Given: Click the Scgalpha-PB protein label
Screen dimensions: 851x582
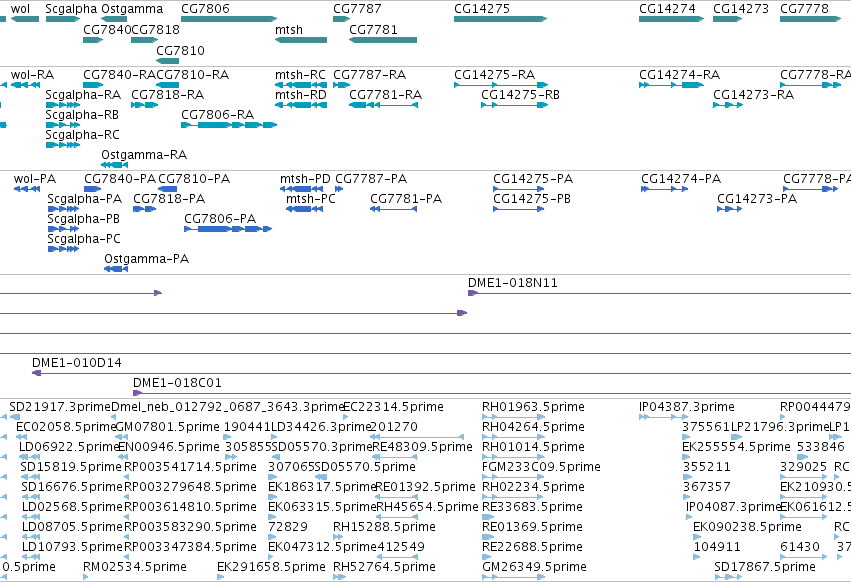Looking at the screenshot, I should pyautogui.click(x=84, y=219).
